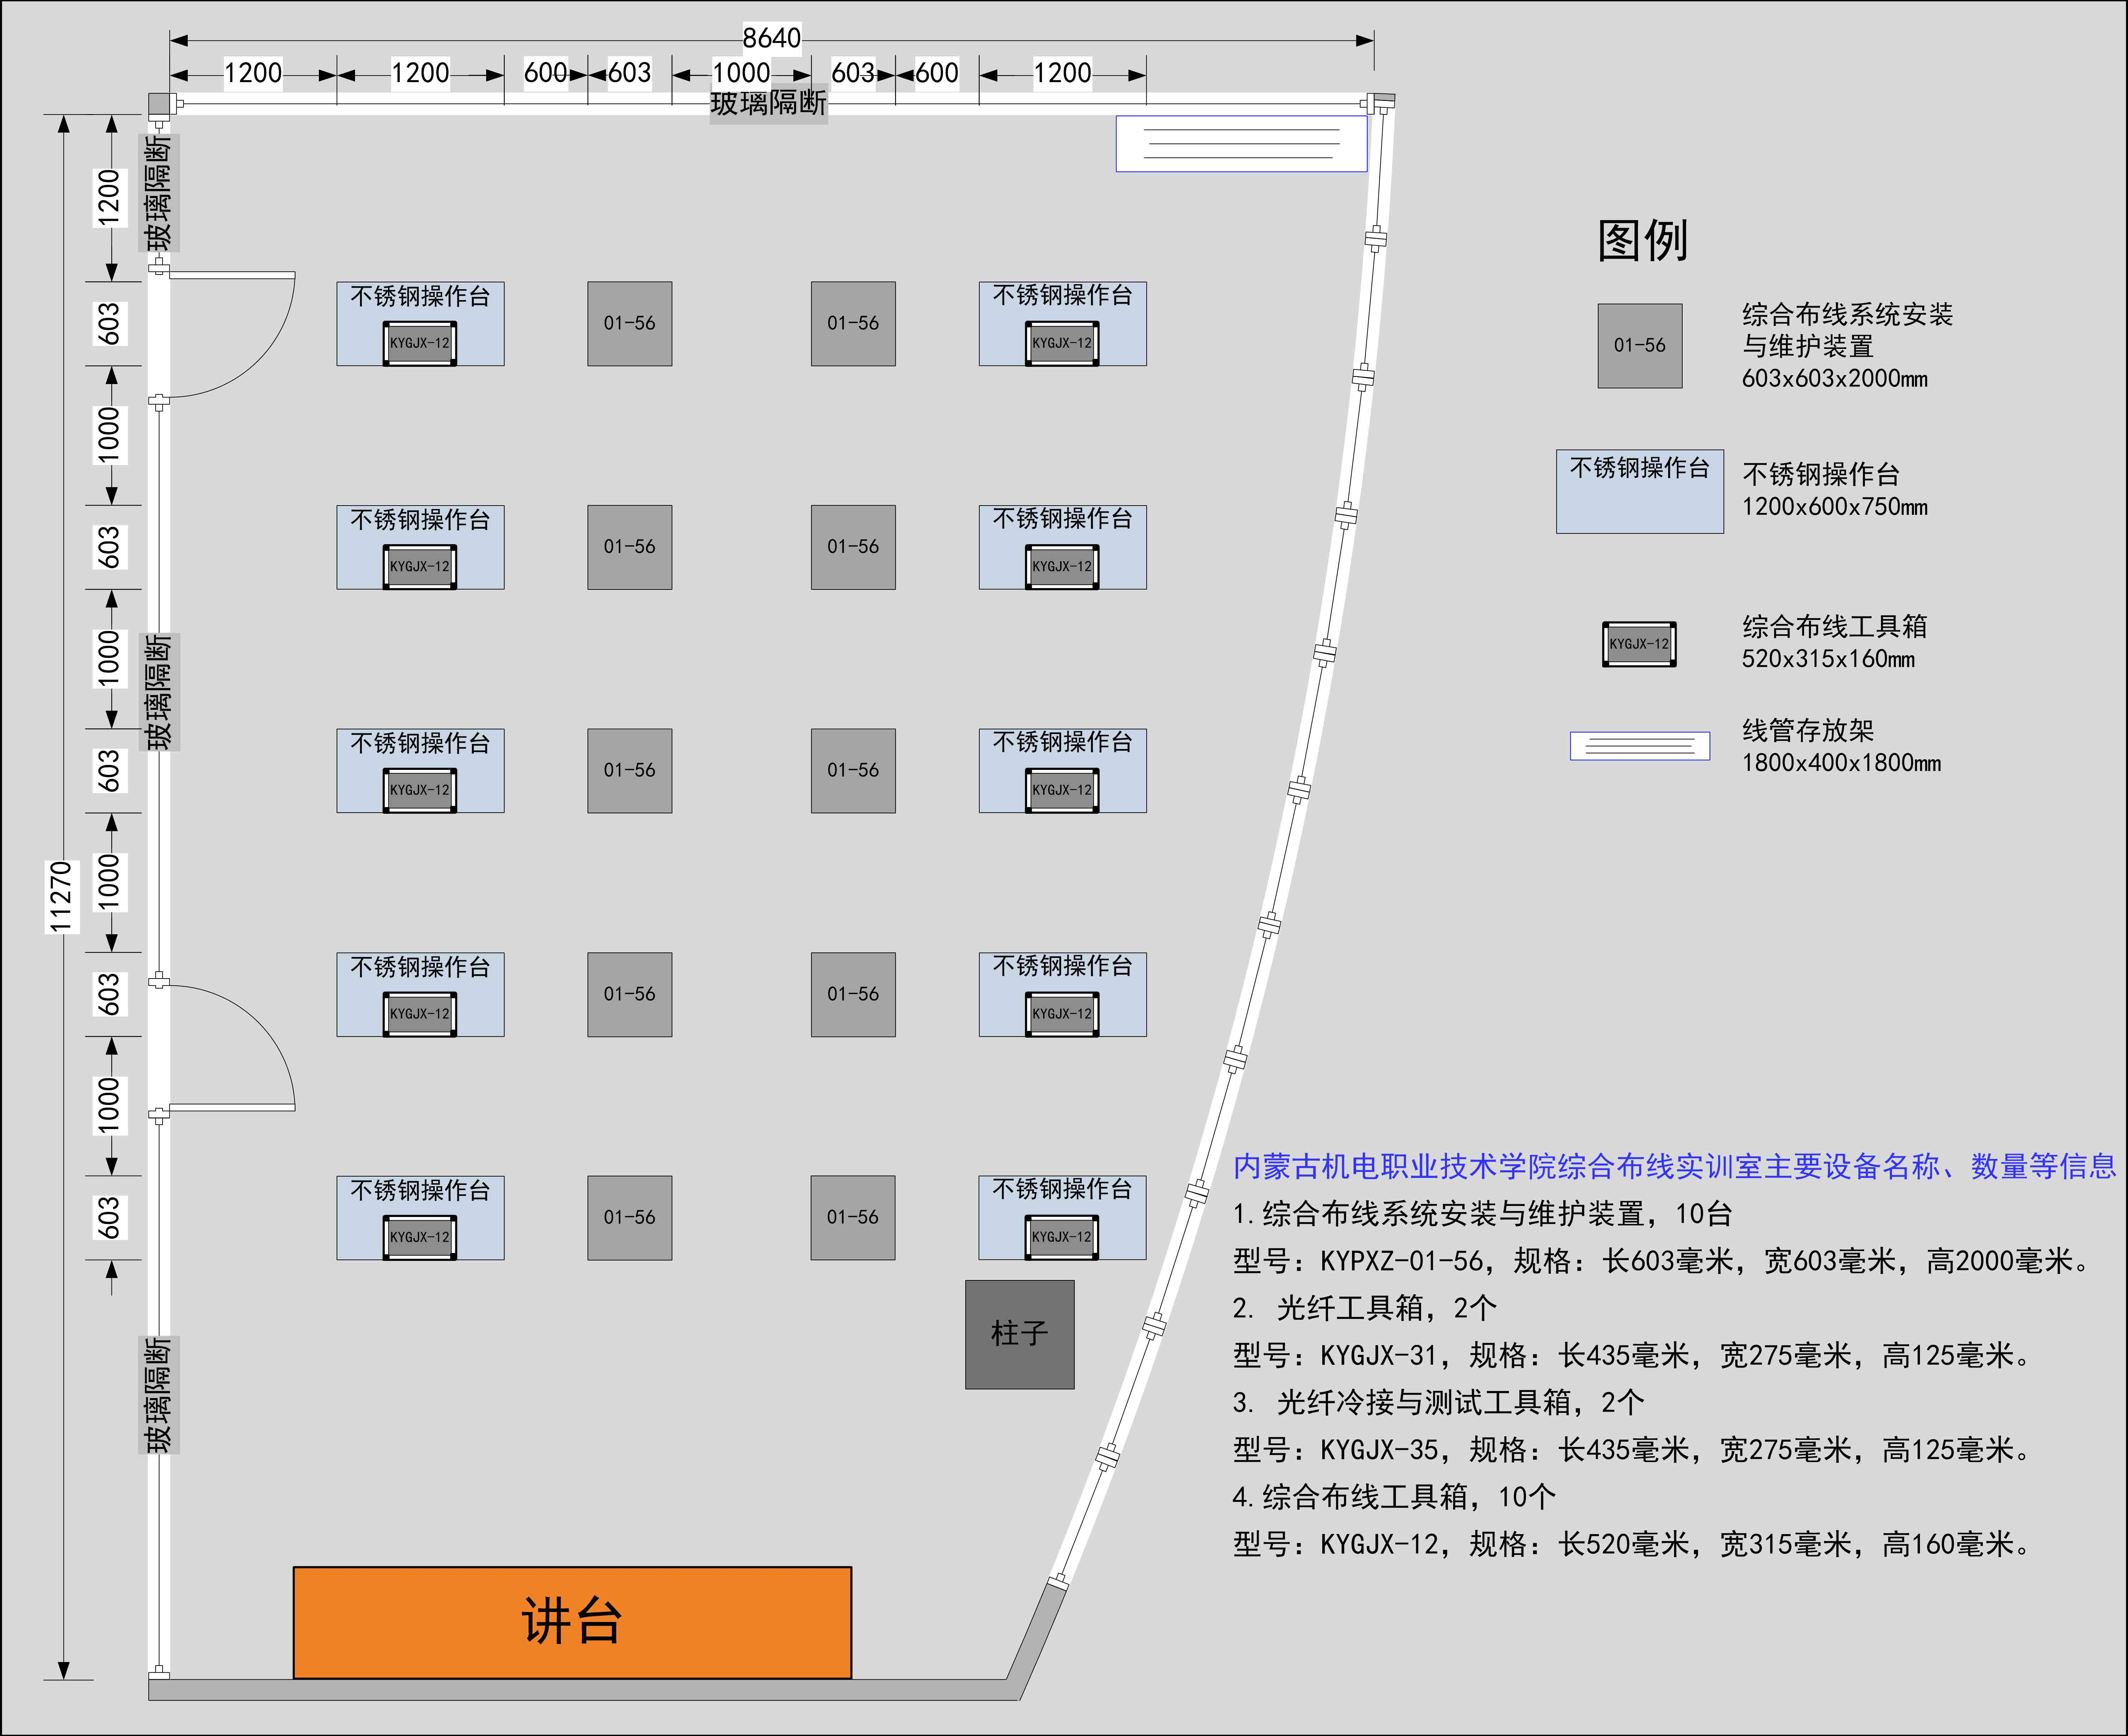Screen dimensions: 2128x1736
Task: Click the horizontal 玻璃隔断 label on the top wall
Action: 768,103
